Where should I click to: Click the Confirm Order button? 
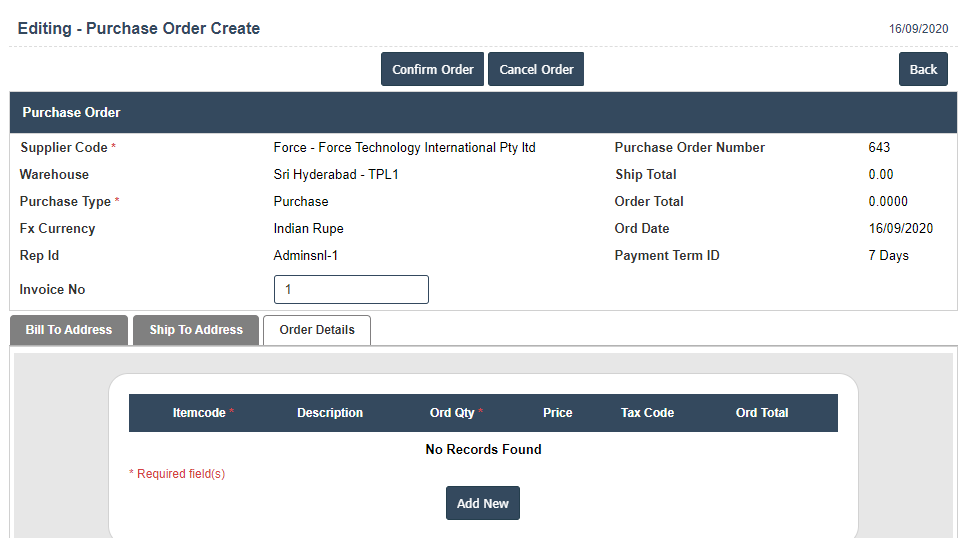[x=432, y=69]
